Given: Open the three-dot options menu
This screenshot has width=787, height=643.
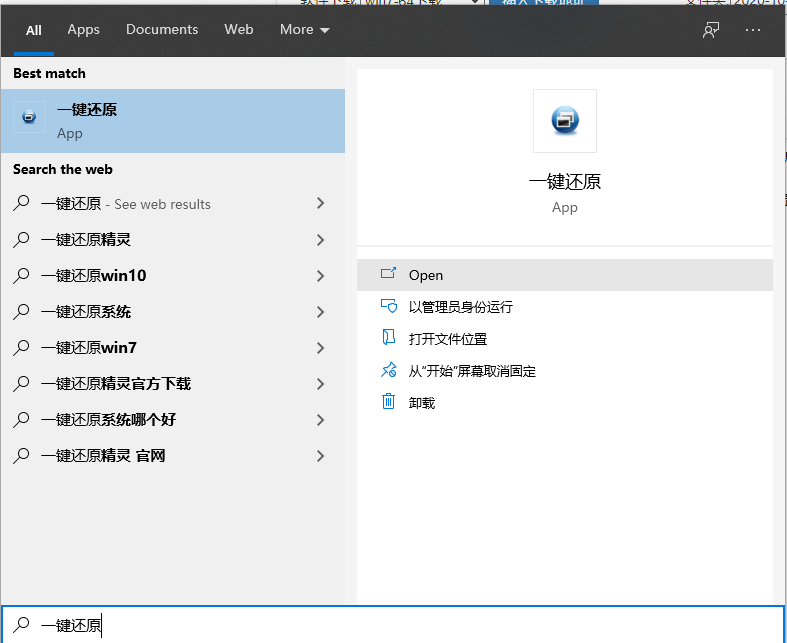Looking at the screenshot, I should coord(753,30).
